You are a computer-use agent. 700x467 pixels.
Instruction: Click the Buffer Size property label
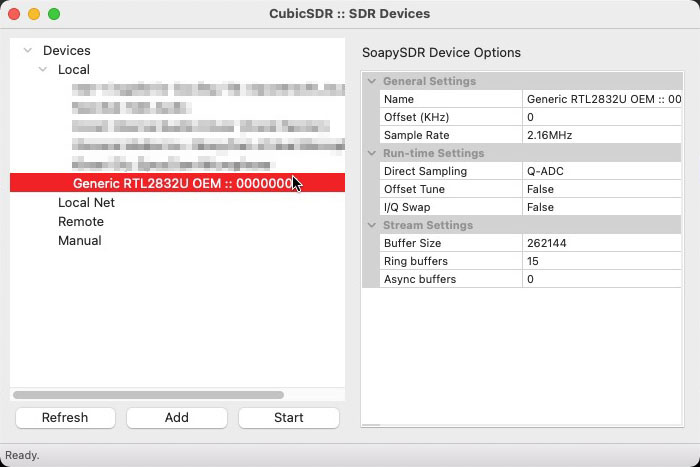(412, 243)
